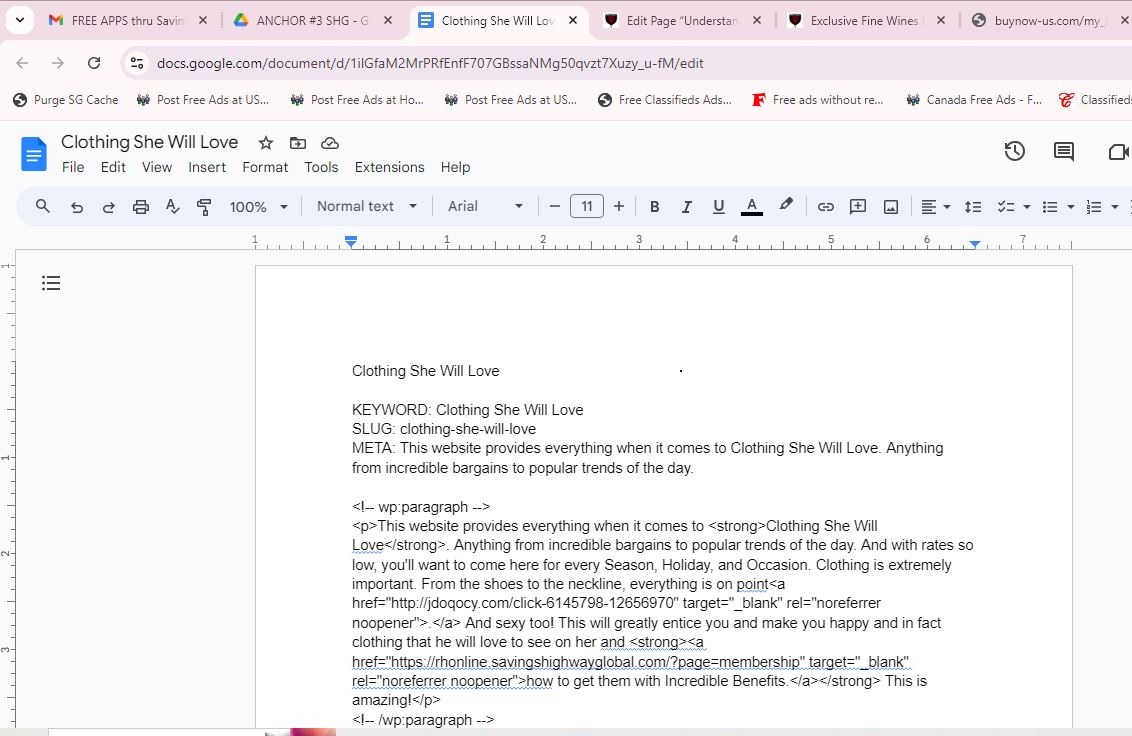Select the paint format roller

(x=204, y=207)
